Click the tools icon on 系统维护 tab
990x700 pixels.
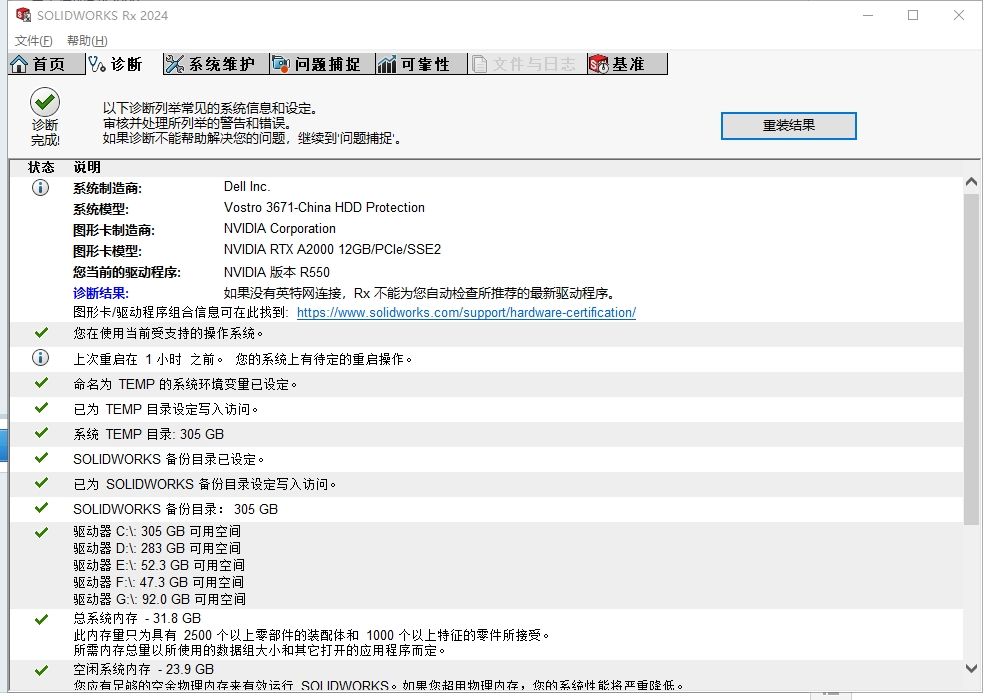click(174, 64)
